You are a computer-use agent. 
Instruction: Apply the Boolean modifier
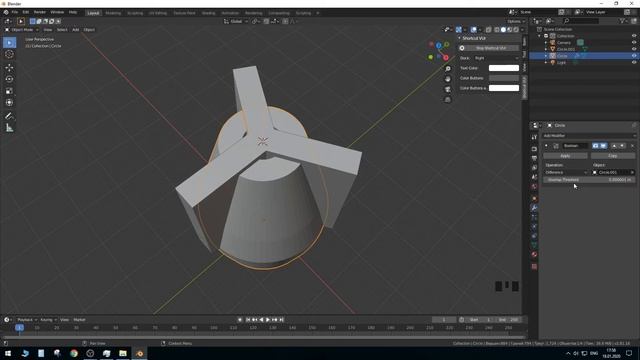tap(565, 156)
